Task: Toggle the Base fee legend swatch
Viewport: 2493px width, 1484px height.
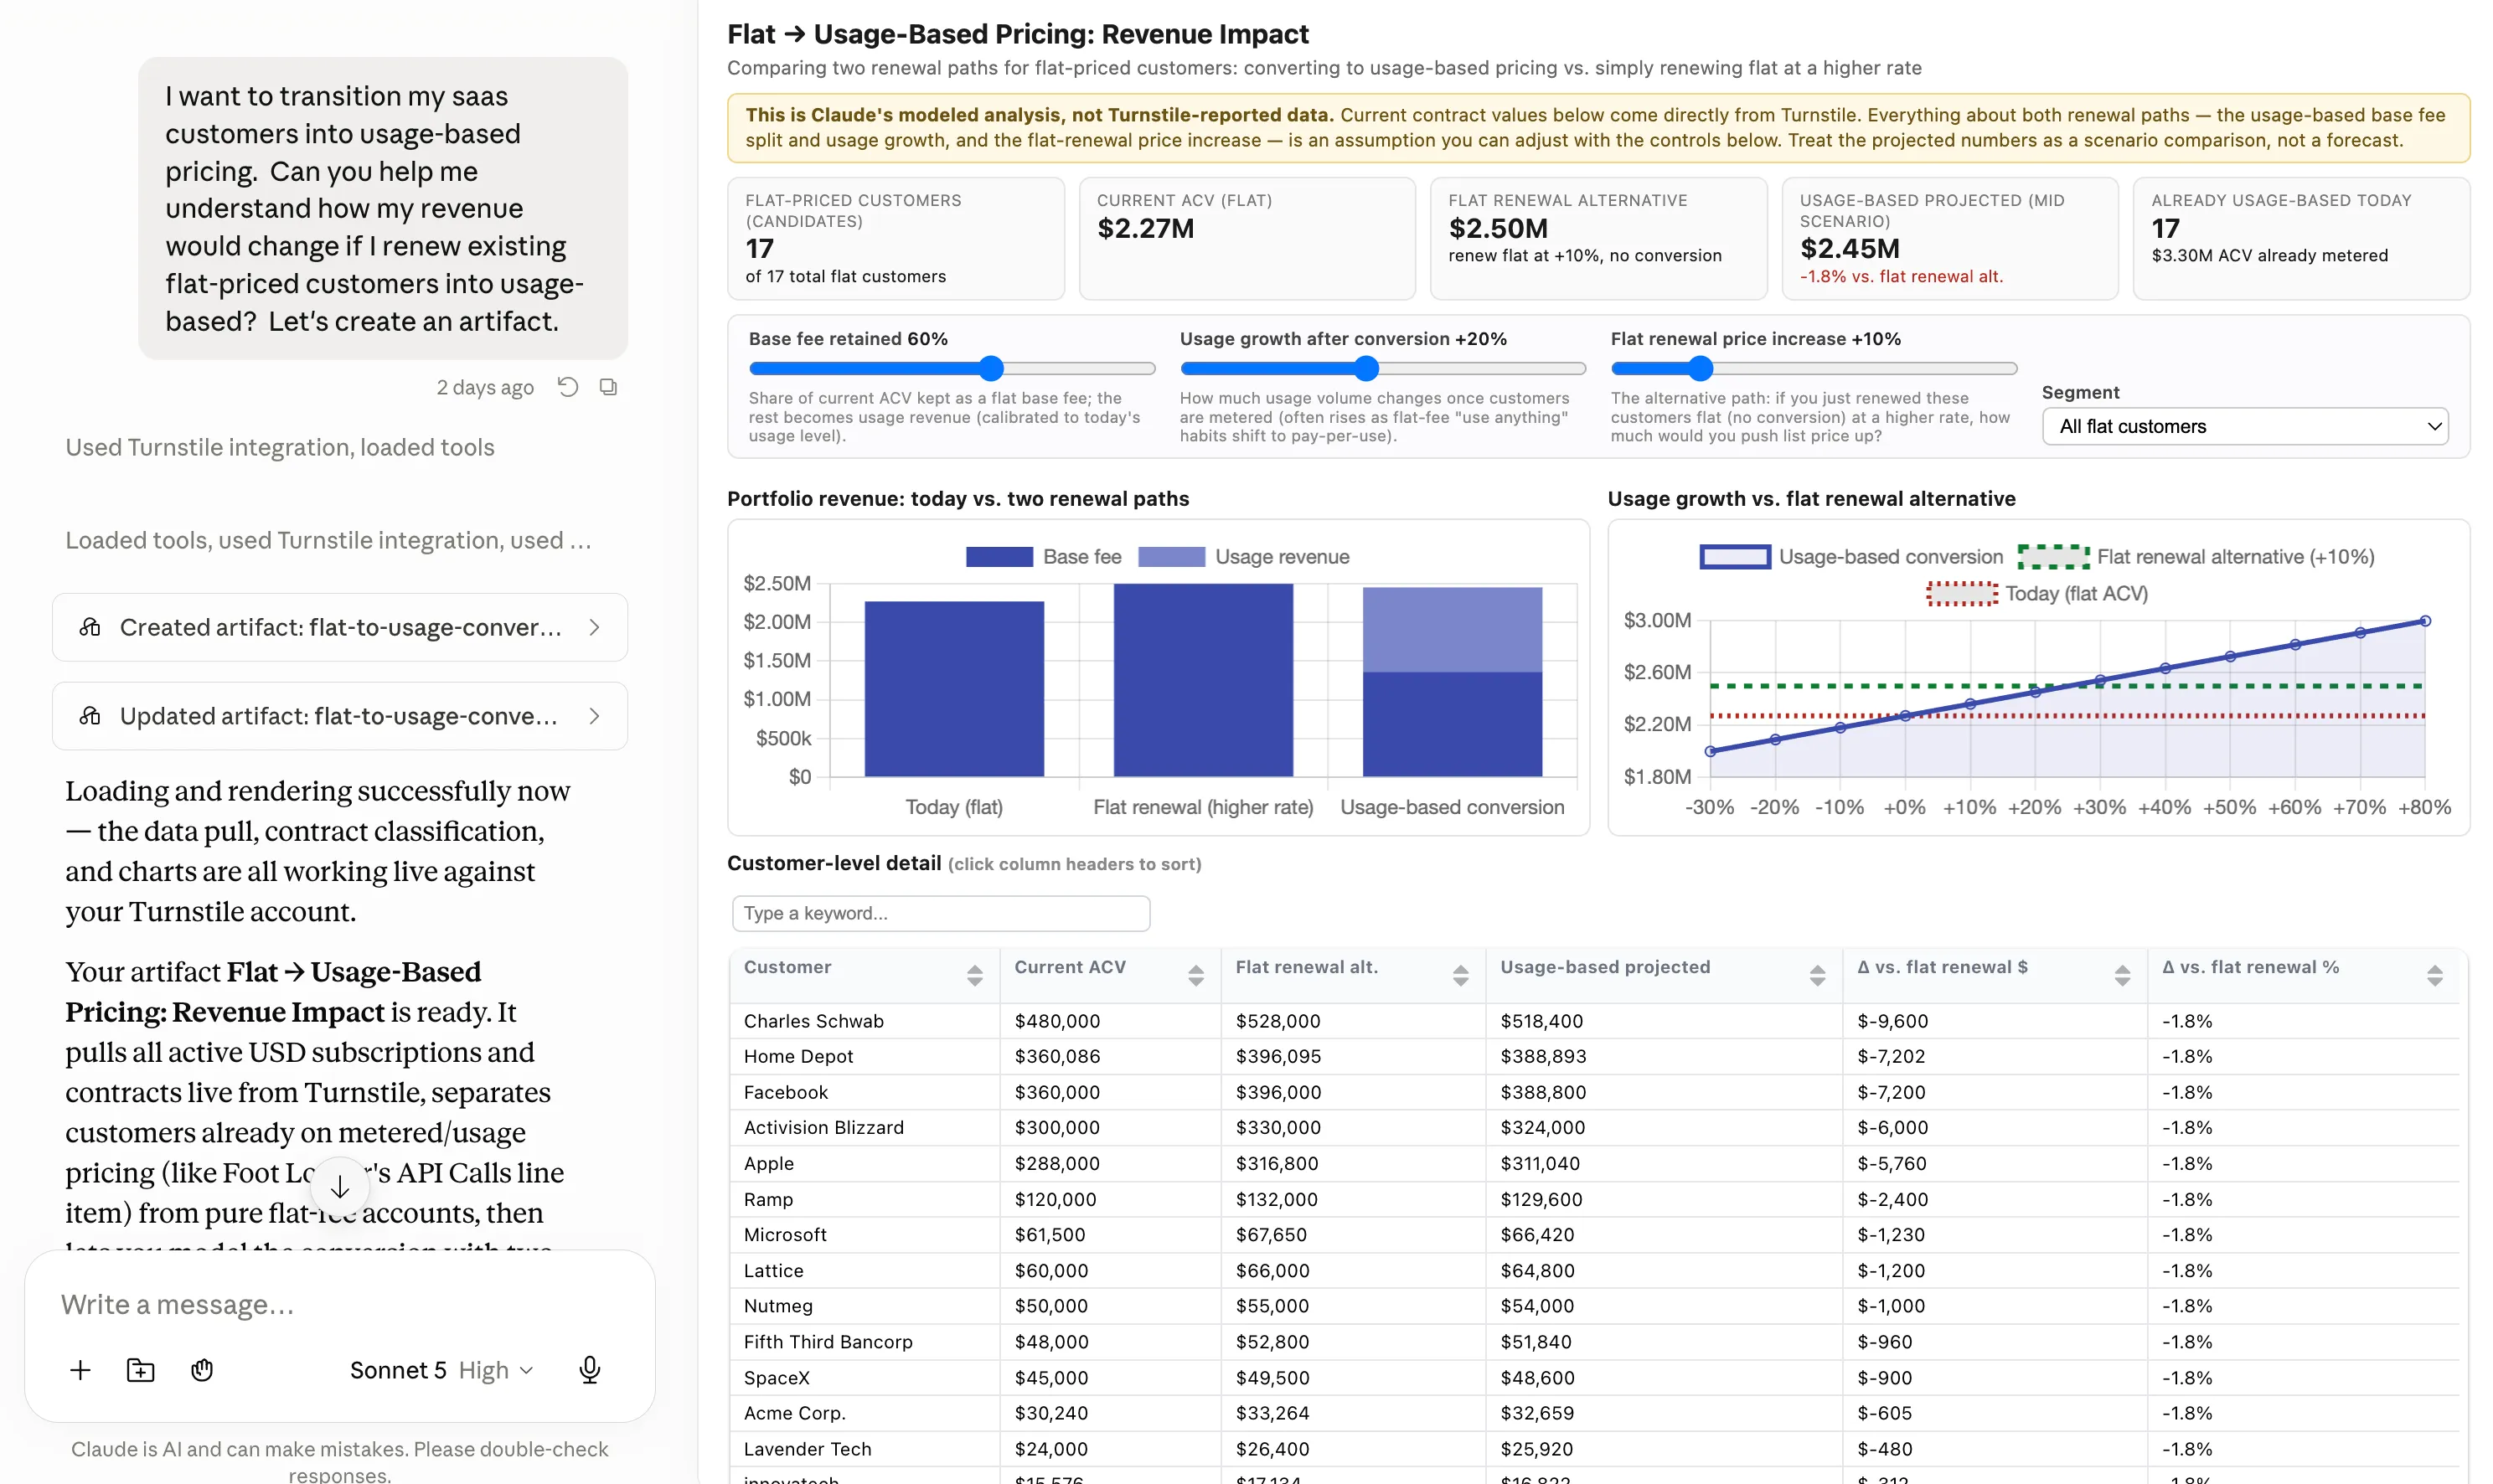Action: (999, 557)
